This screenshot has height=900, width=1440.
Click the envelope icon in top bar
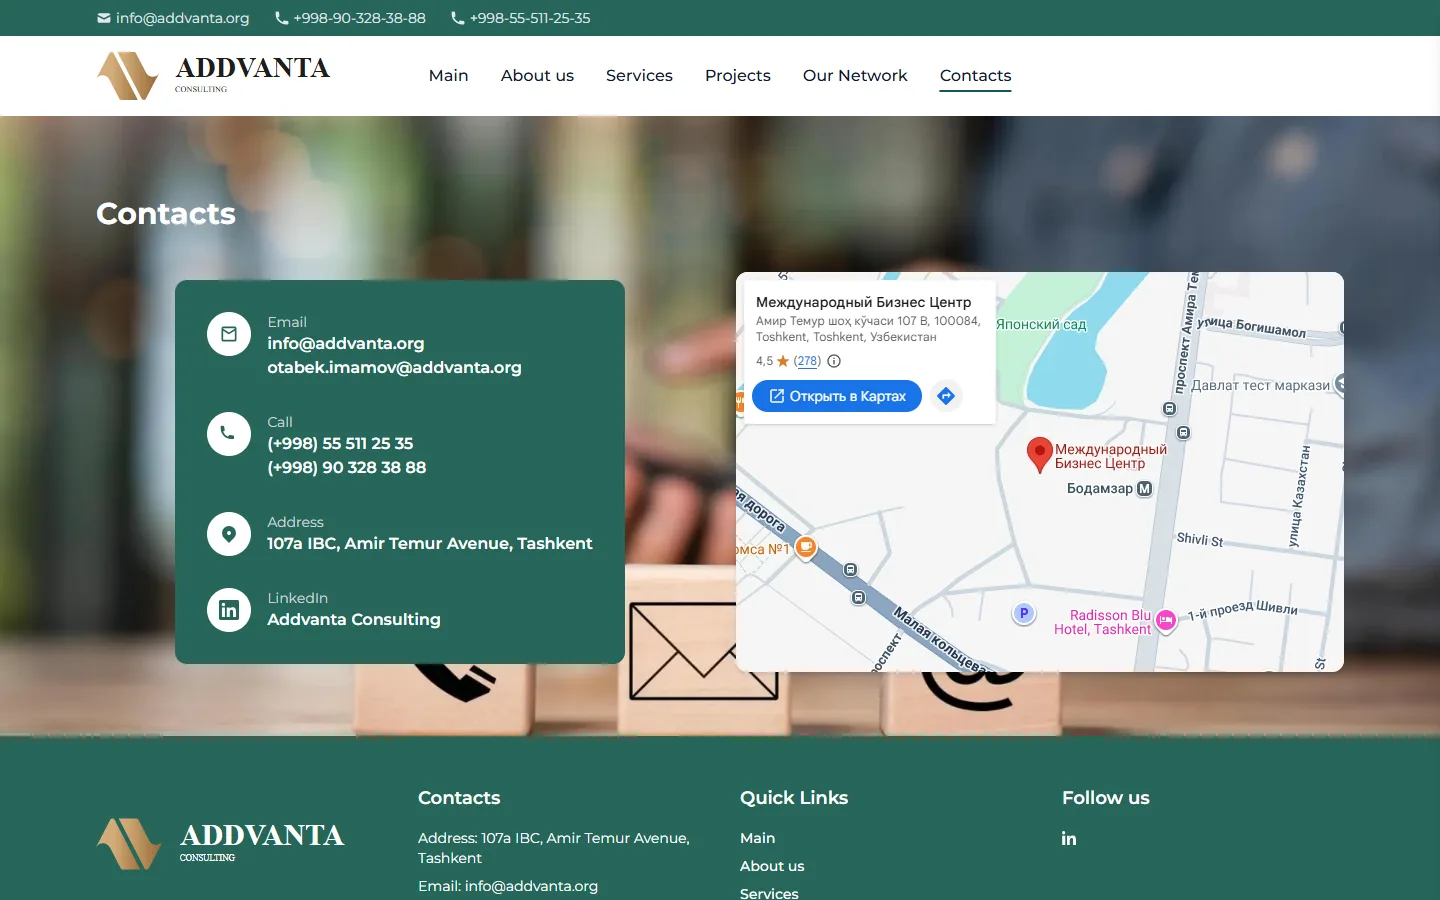104,18
